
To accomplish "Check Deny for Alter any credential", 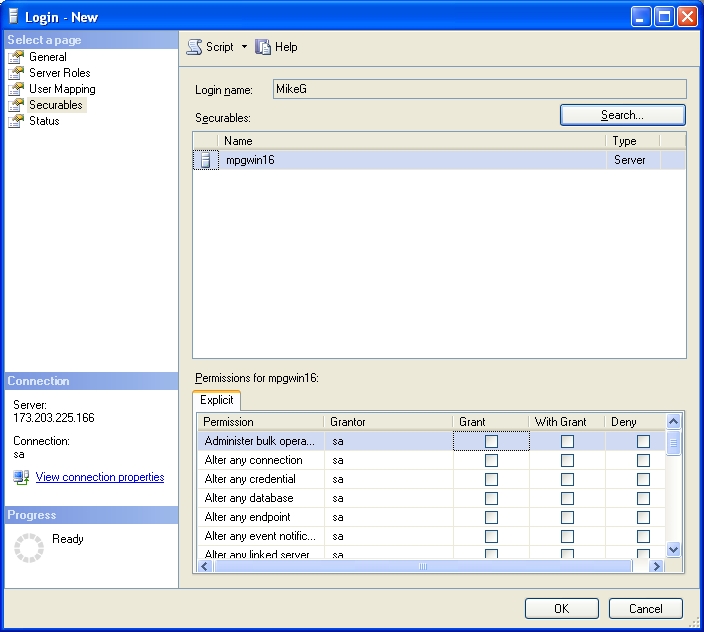I will coord(643,479).
